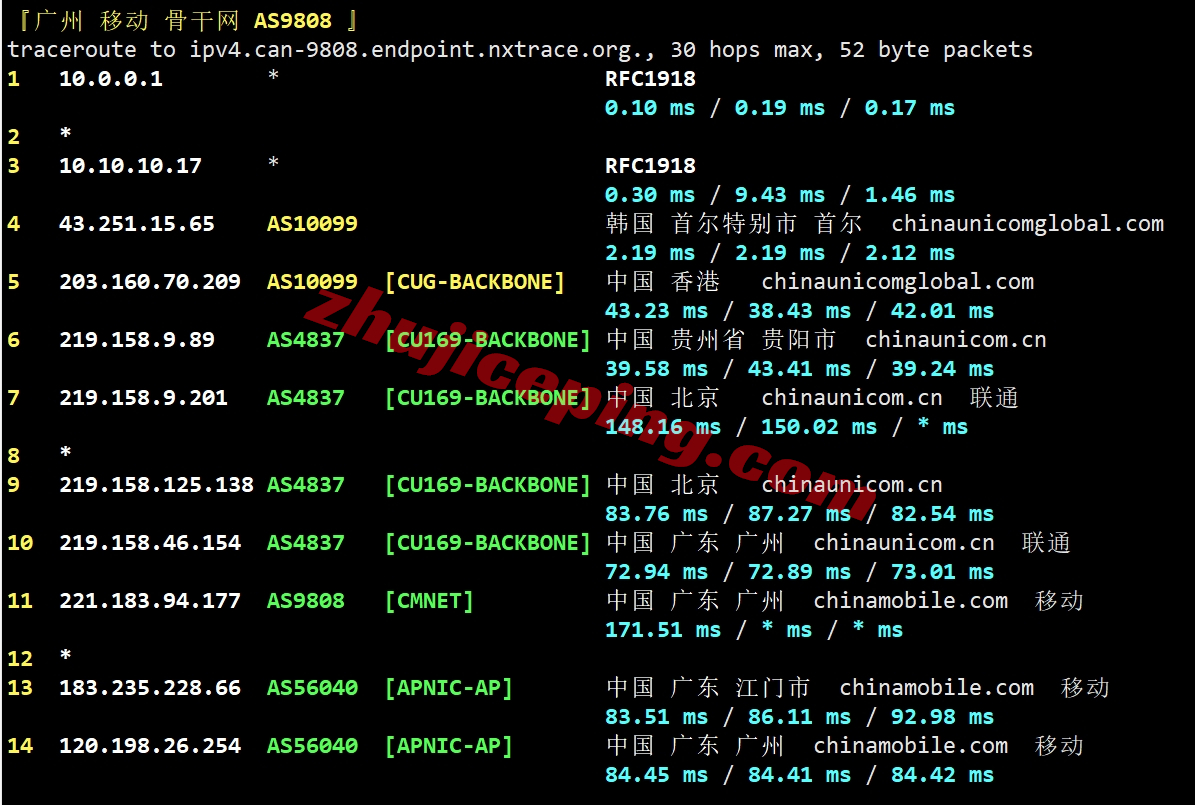The height and width of the screenshot is (805, 1195).
Task: Click the latency value 84.45 ms
Action: tap(656, 775)
